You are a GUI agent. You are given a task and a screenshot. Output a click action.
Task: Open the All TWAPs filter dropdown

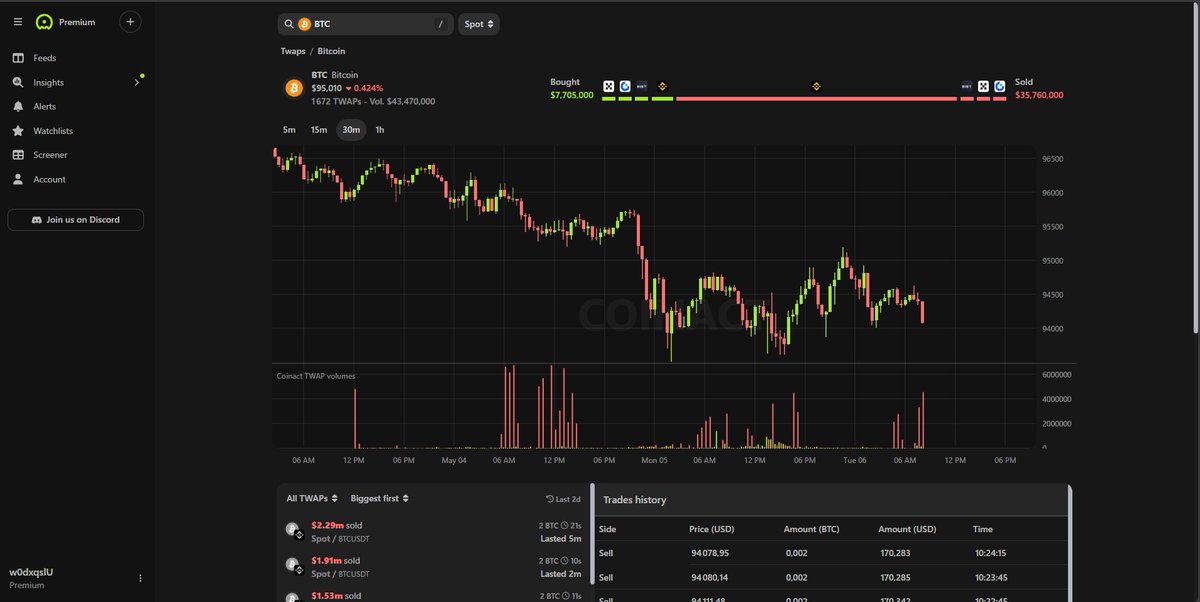point(312,498)
